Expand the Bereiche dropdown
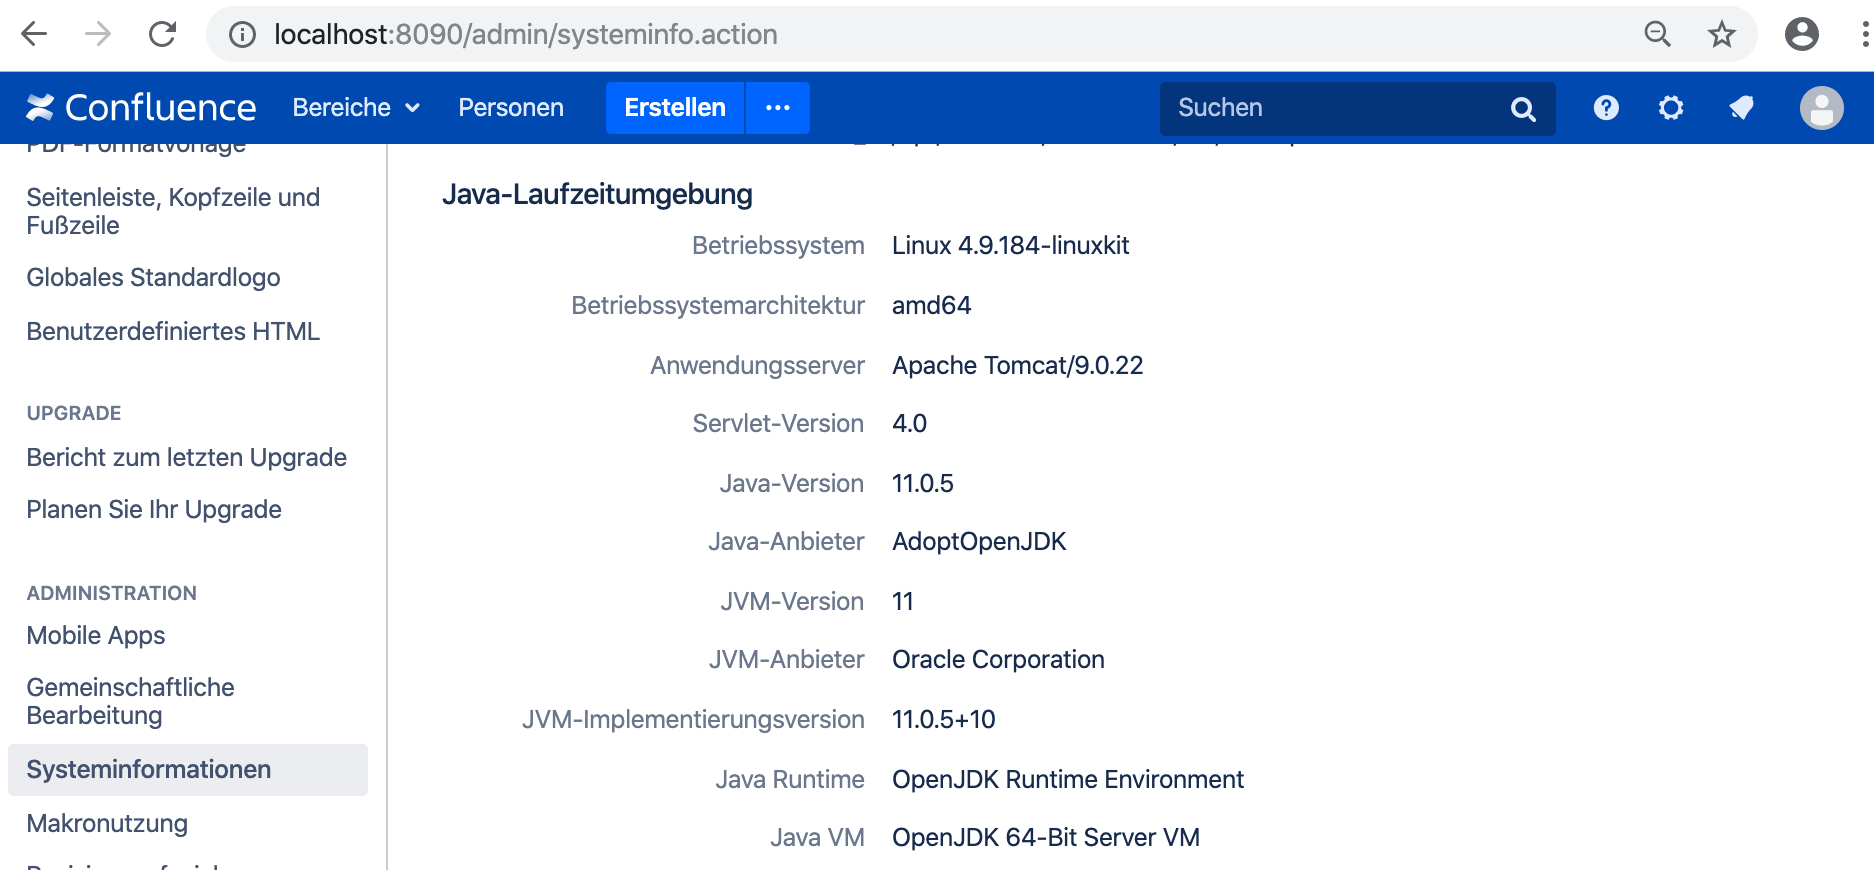 pos(356,107)
